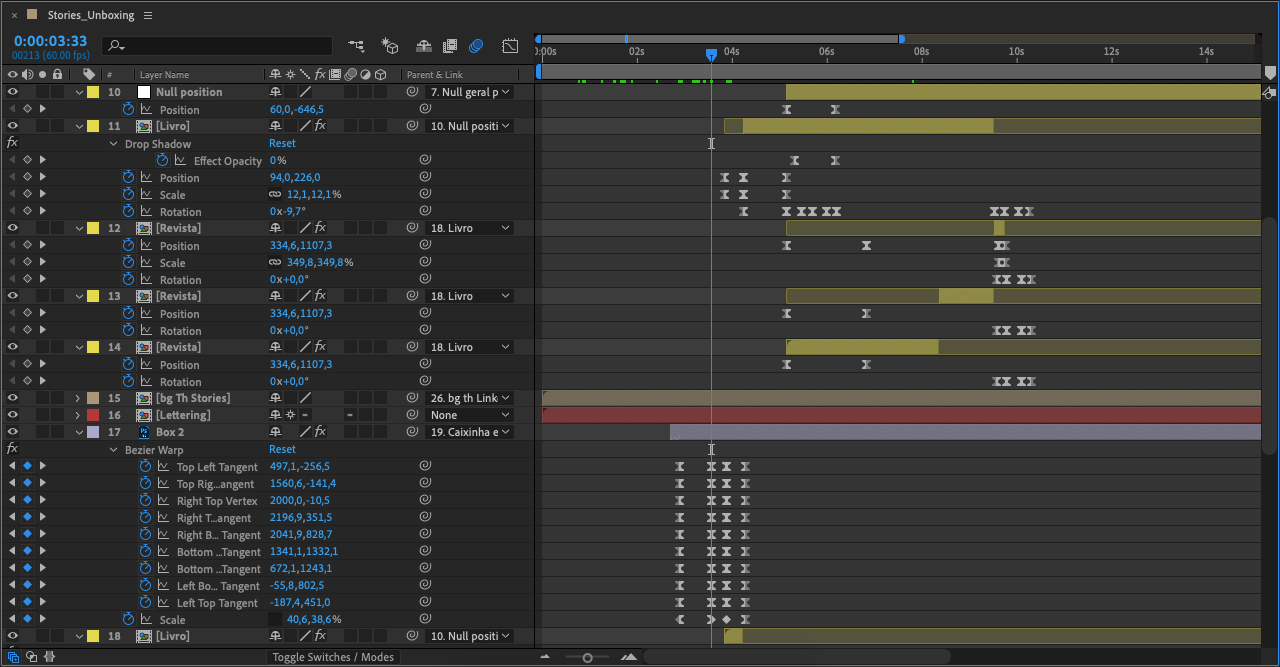
Task: Toggle Draft 3D icon in timeline header
Action: 390,46
